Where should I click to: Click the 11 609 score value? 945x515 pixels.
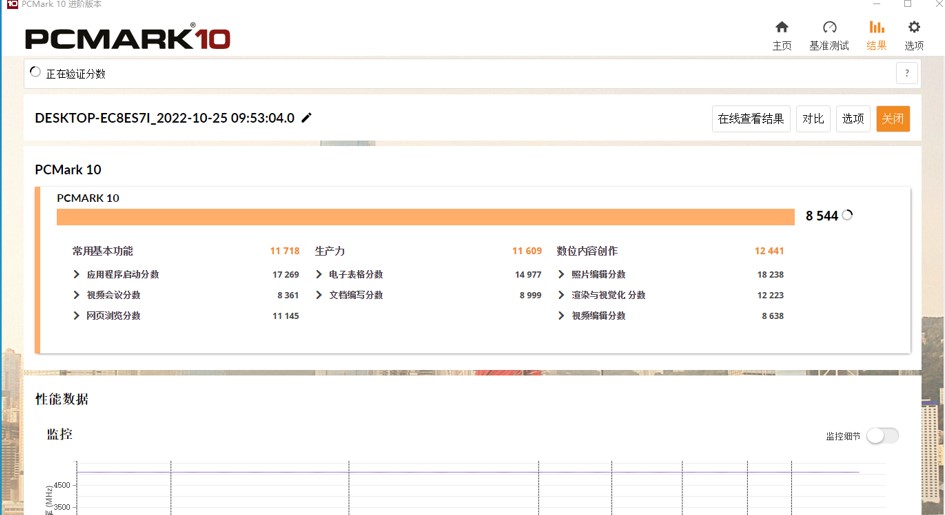(527, 251)
